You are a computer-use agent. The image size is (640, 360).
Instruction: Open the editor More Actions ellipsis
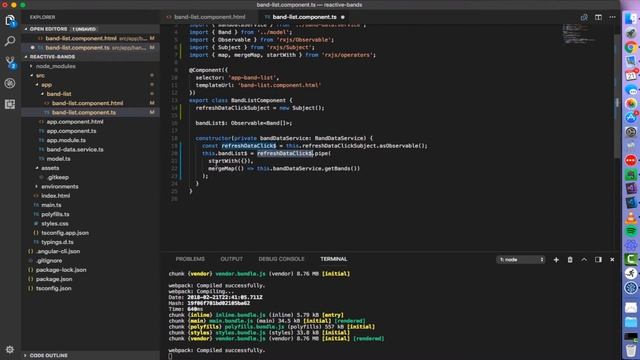click(x=612, y=17)
